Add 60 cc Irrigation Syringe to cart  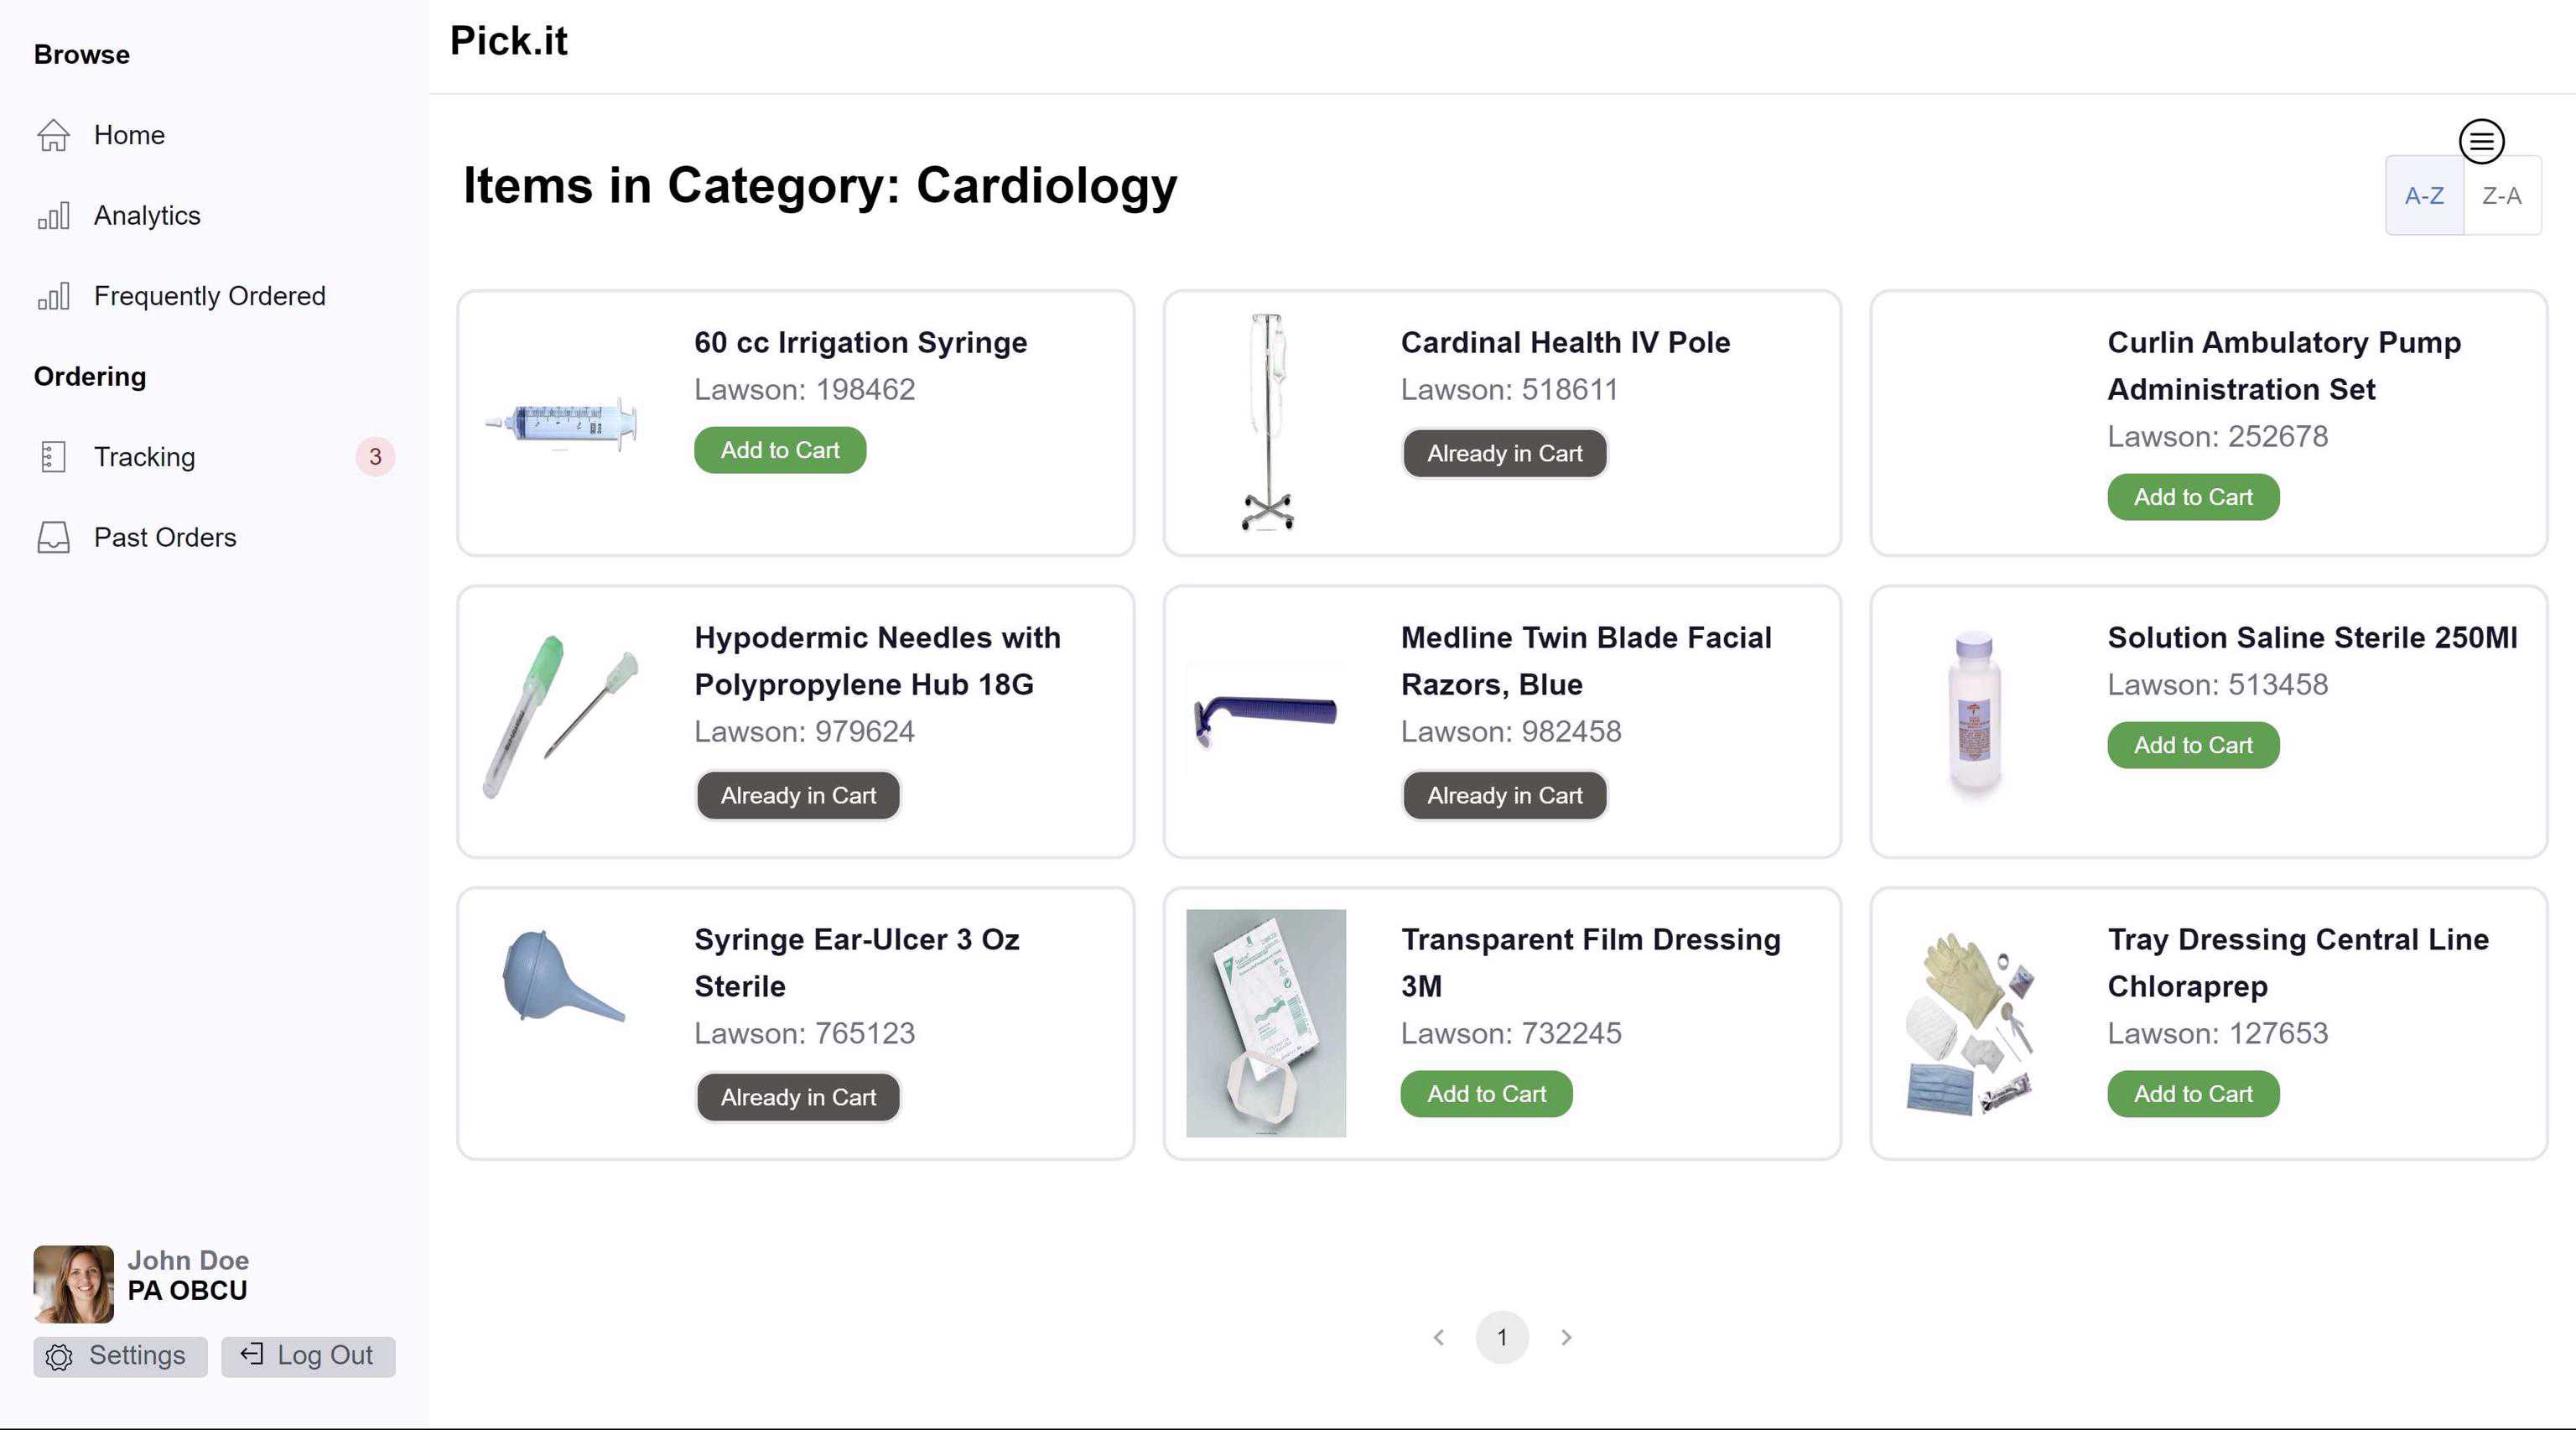pos(780,450)
